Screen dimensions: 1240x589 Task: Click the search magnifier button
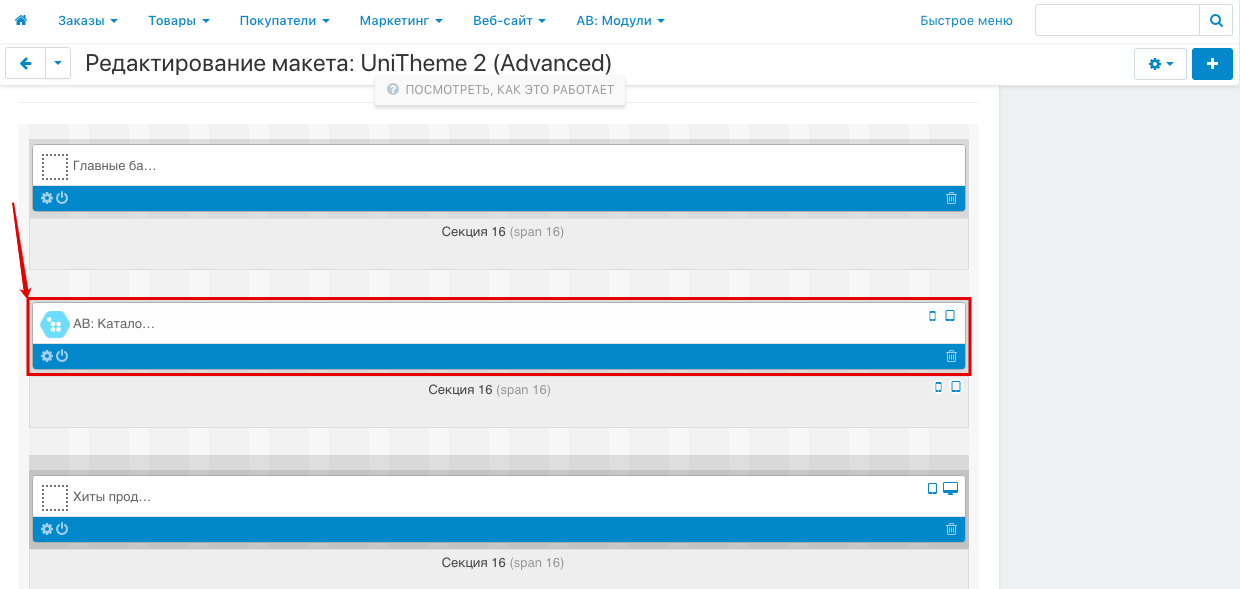tap(1215, 20)
